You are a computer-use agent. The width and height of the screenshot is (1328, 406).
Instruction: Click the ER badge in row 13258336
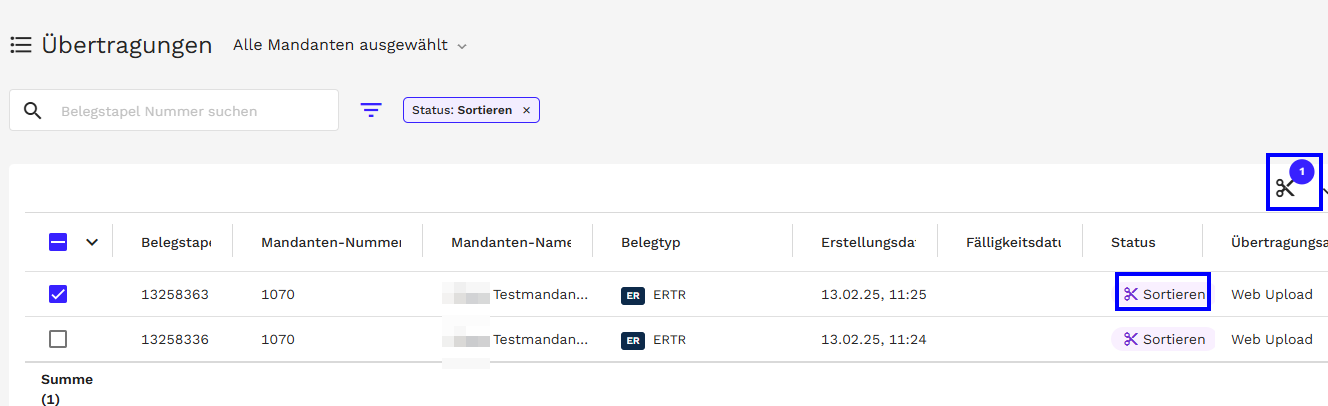pos(632,340)
